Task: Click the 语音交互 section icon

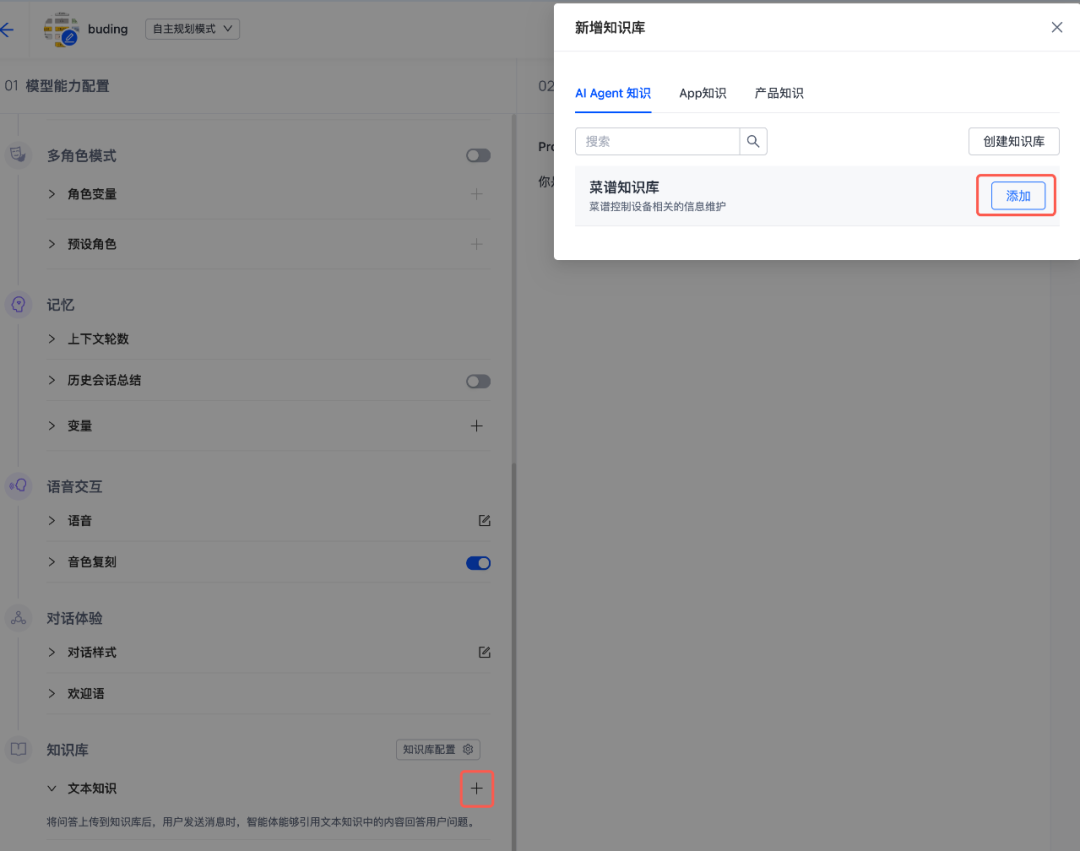Action: 19,486
